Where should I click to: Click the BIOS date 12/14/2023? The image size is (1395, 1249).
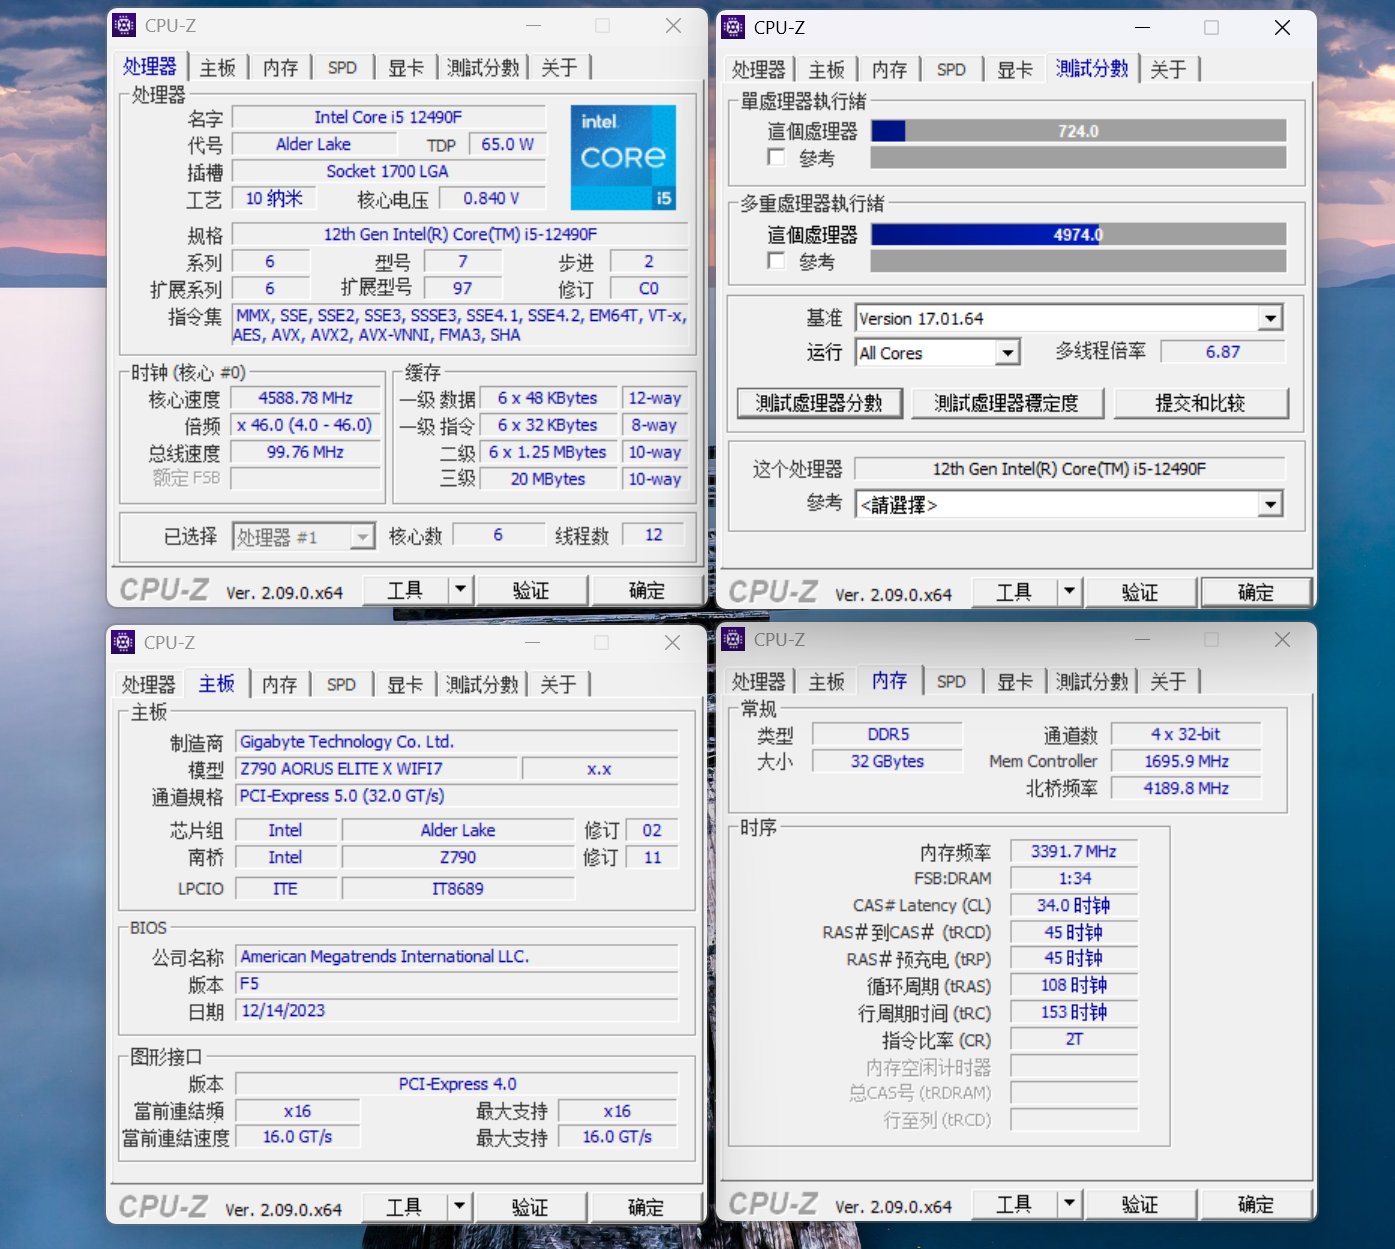point(457,1010)
